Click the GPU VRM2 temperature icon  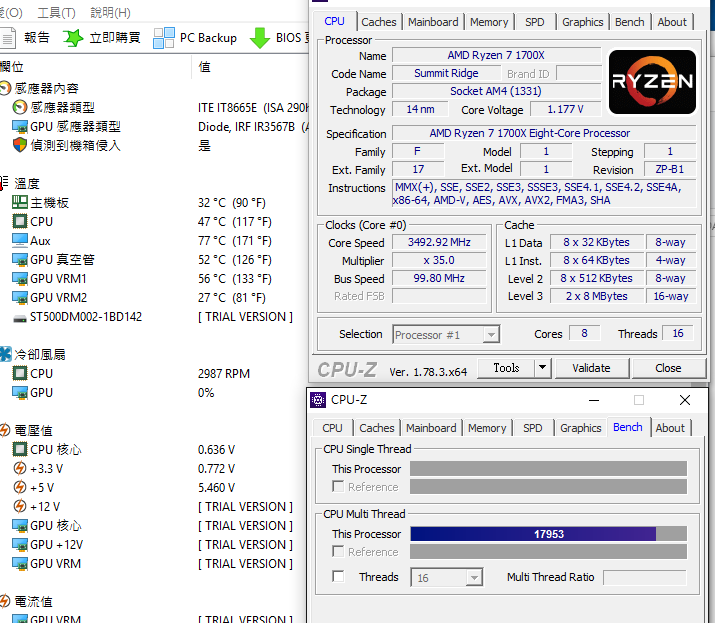pos(20,298)
